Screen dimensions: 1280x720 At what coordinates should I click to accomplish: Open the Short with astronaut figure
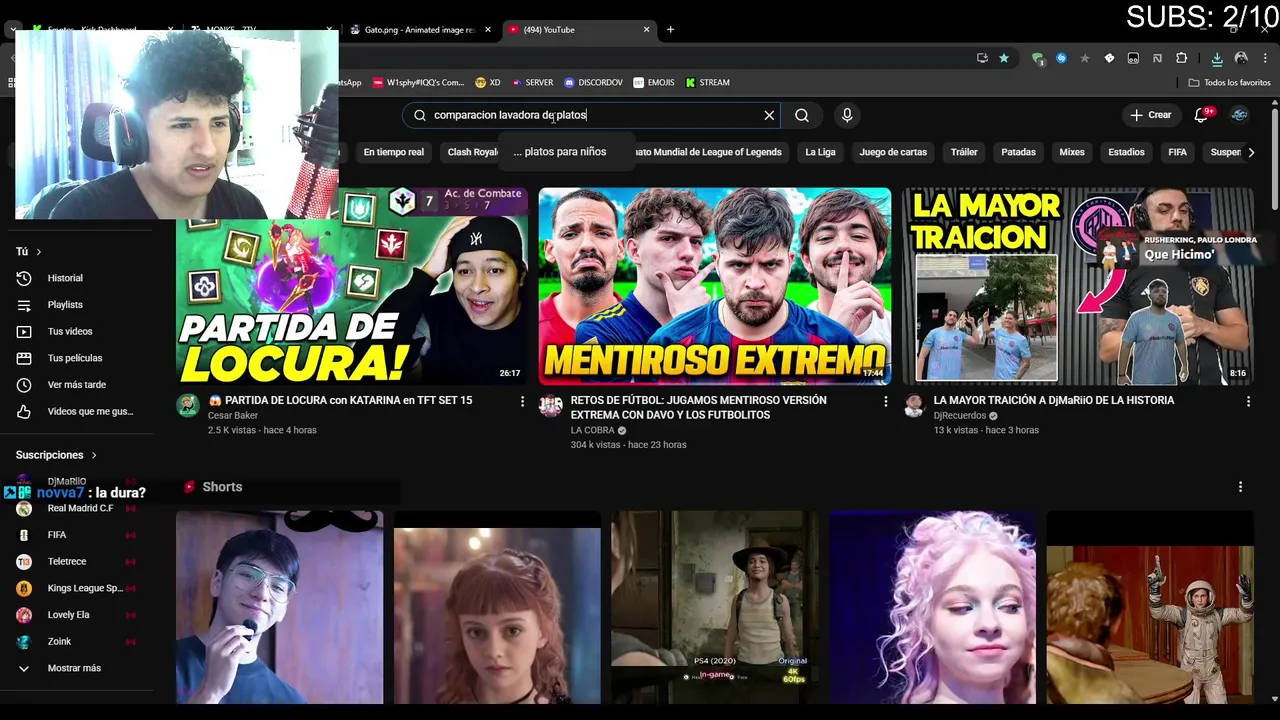coord(1150,608)
